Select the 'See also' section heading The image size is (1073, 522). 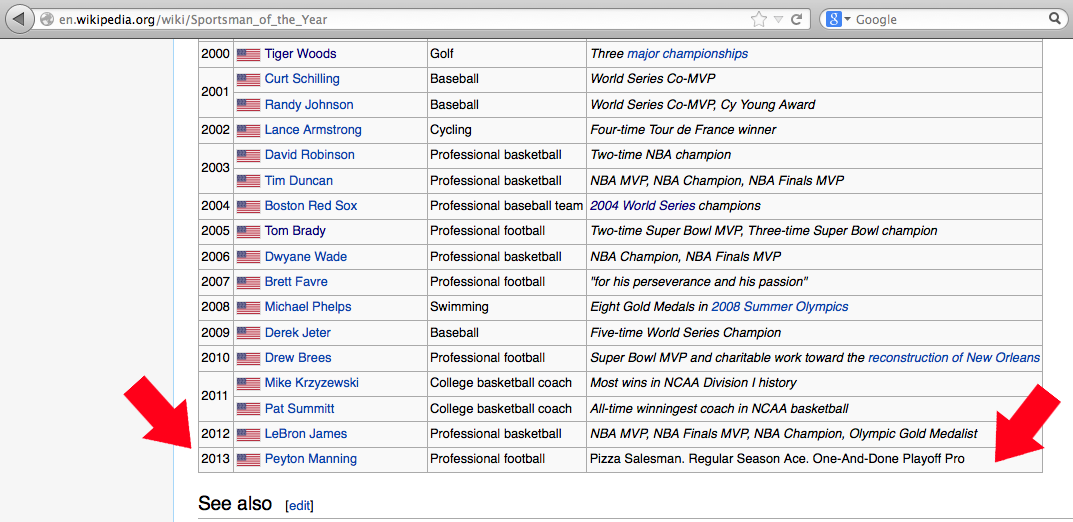[235, 504]
